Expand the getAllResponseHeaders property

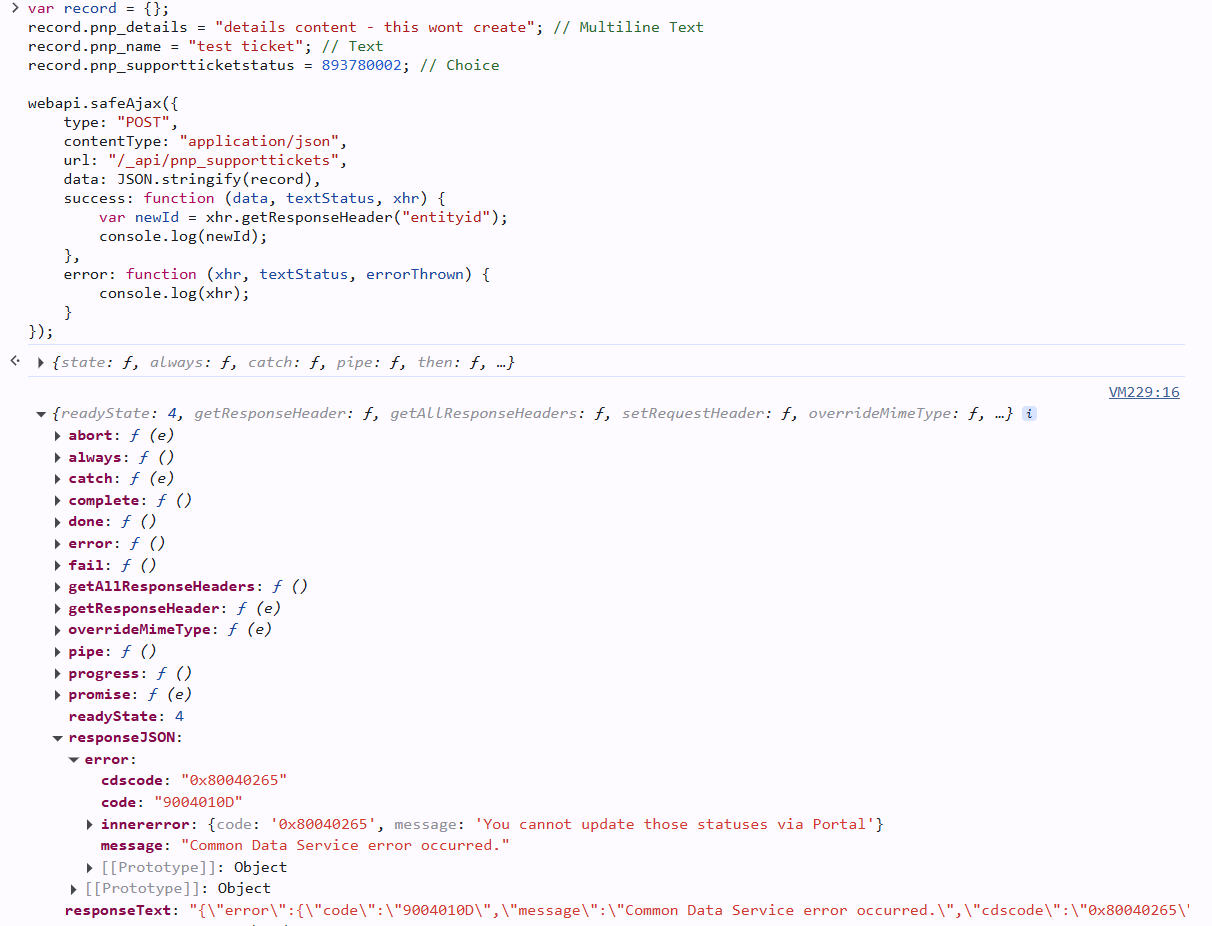57,586
